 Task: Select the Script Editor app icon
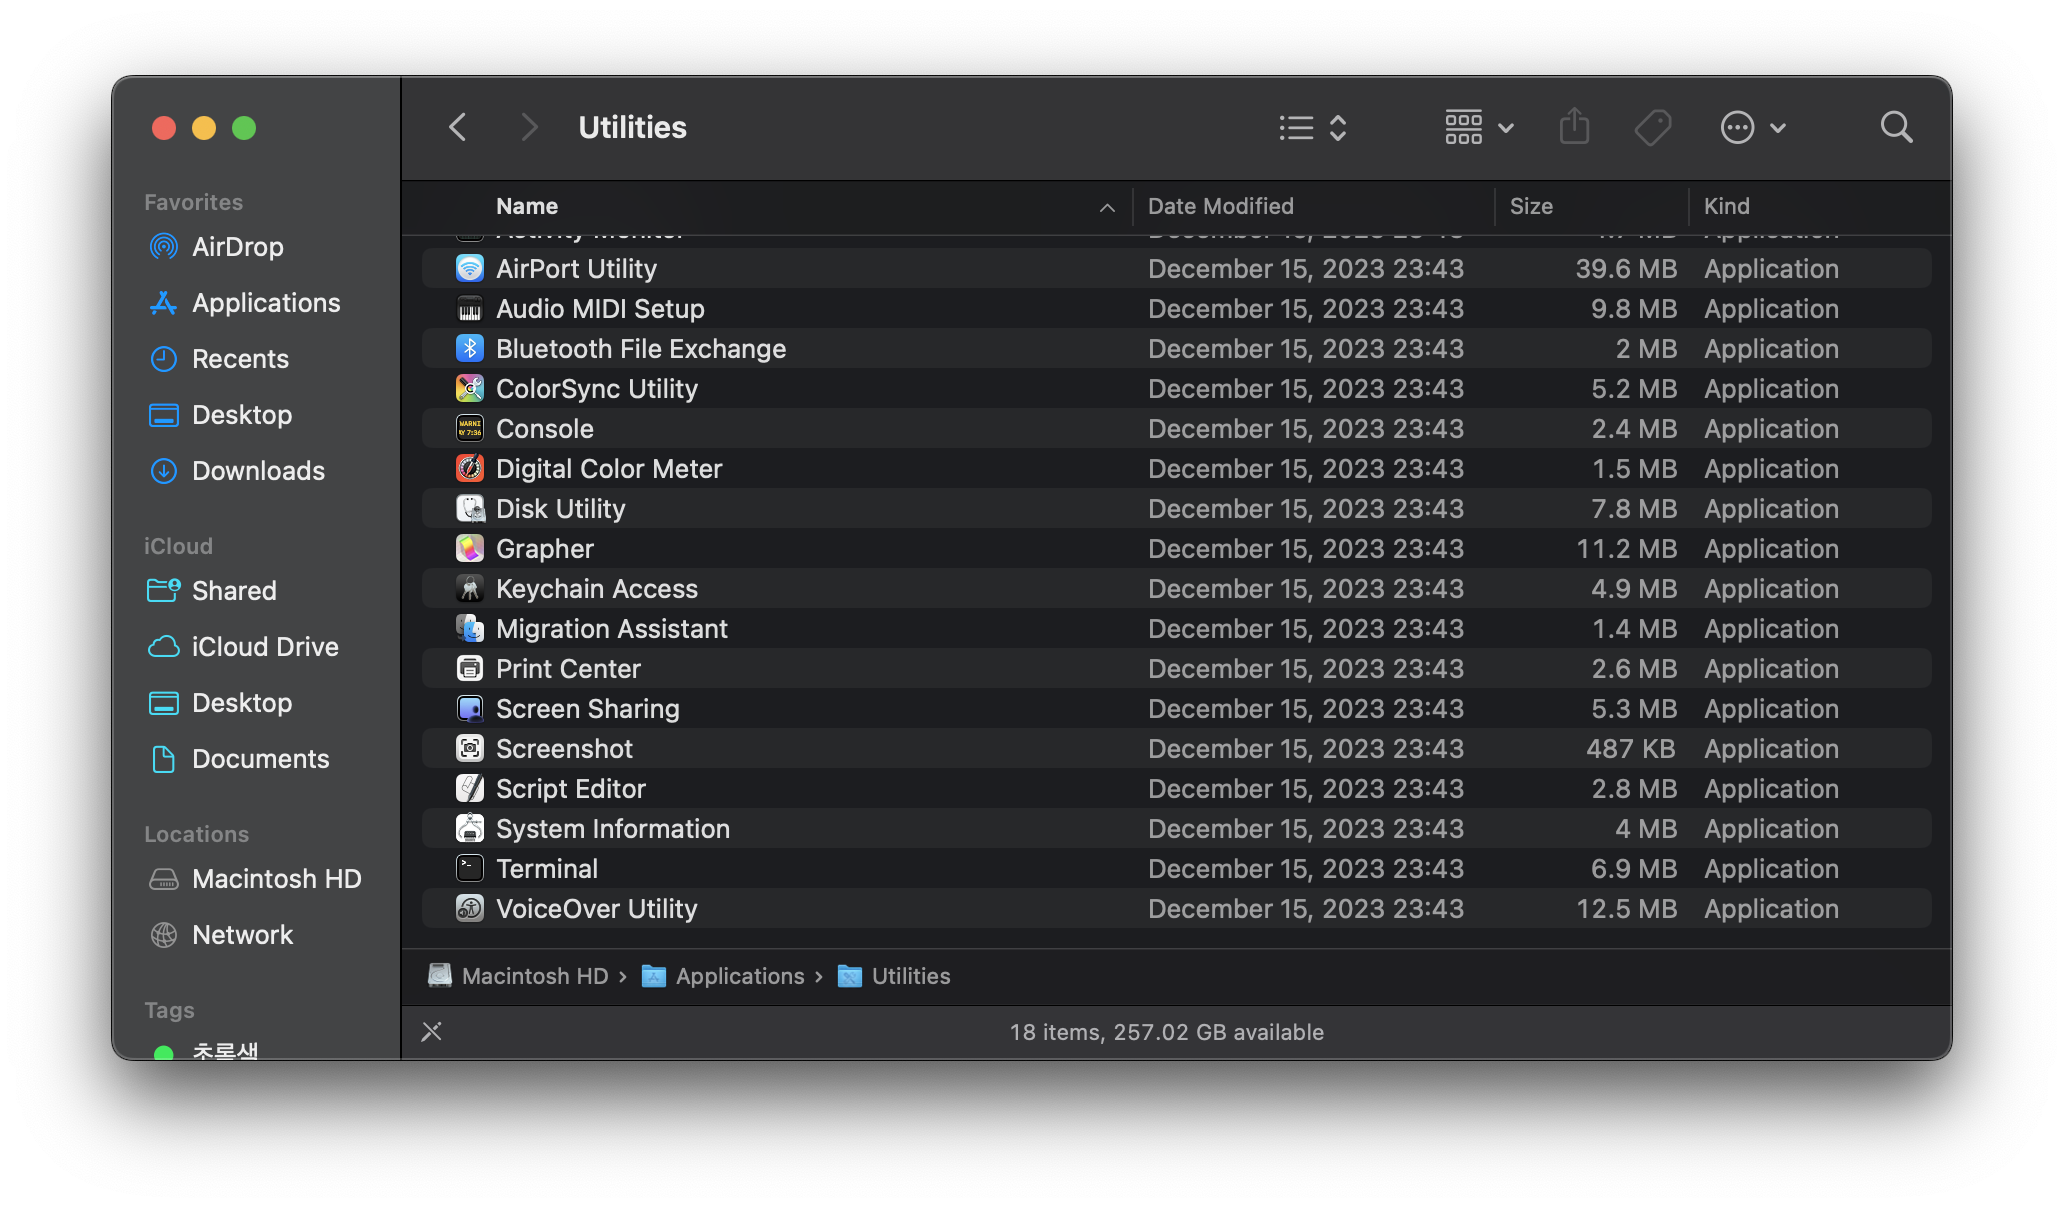coord(470,788)
